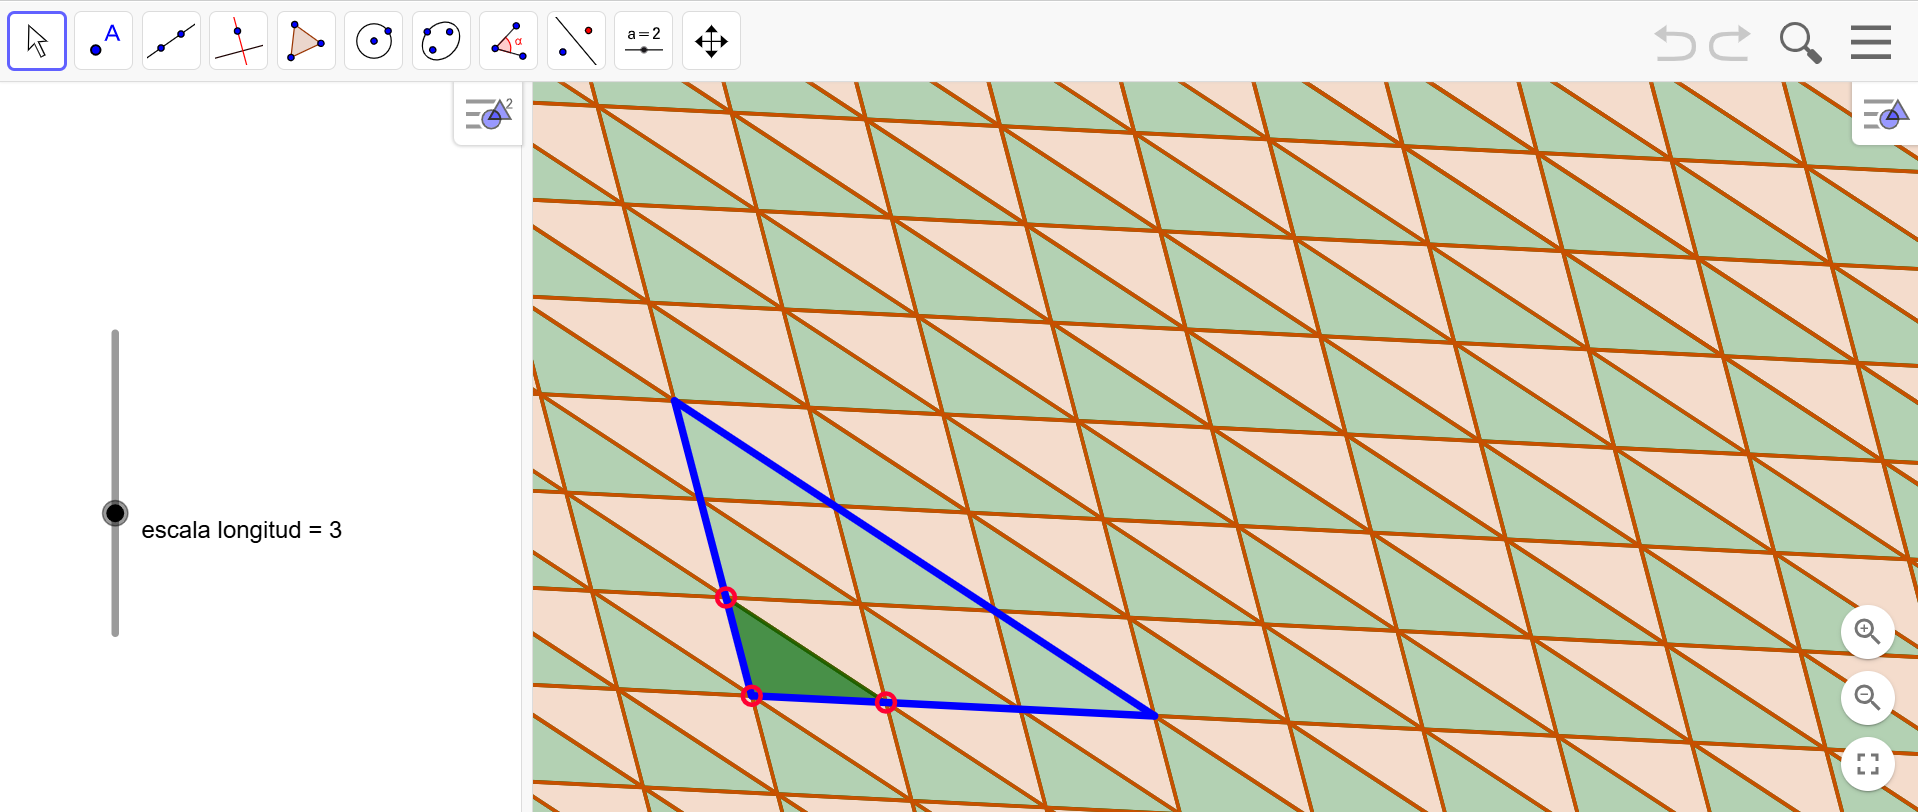Screen dimensions: 1918x812
Task: Toggle the graphics view style bar
Action: pyautogui.click(x=1885, y=114)
